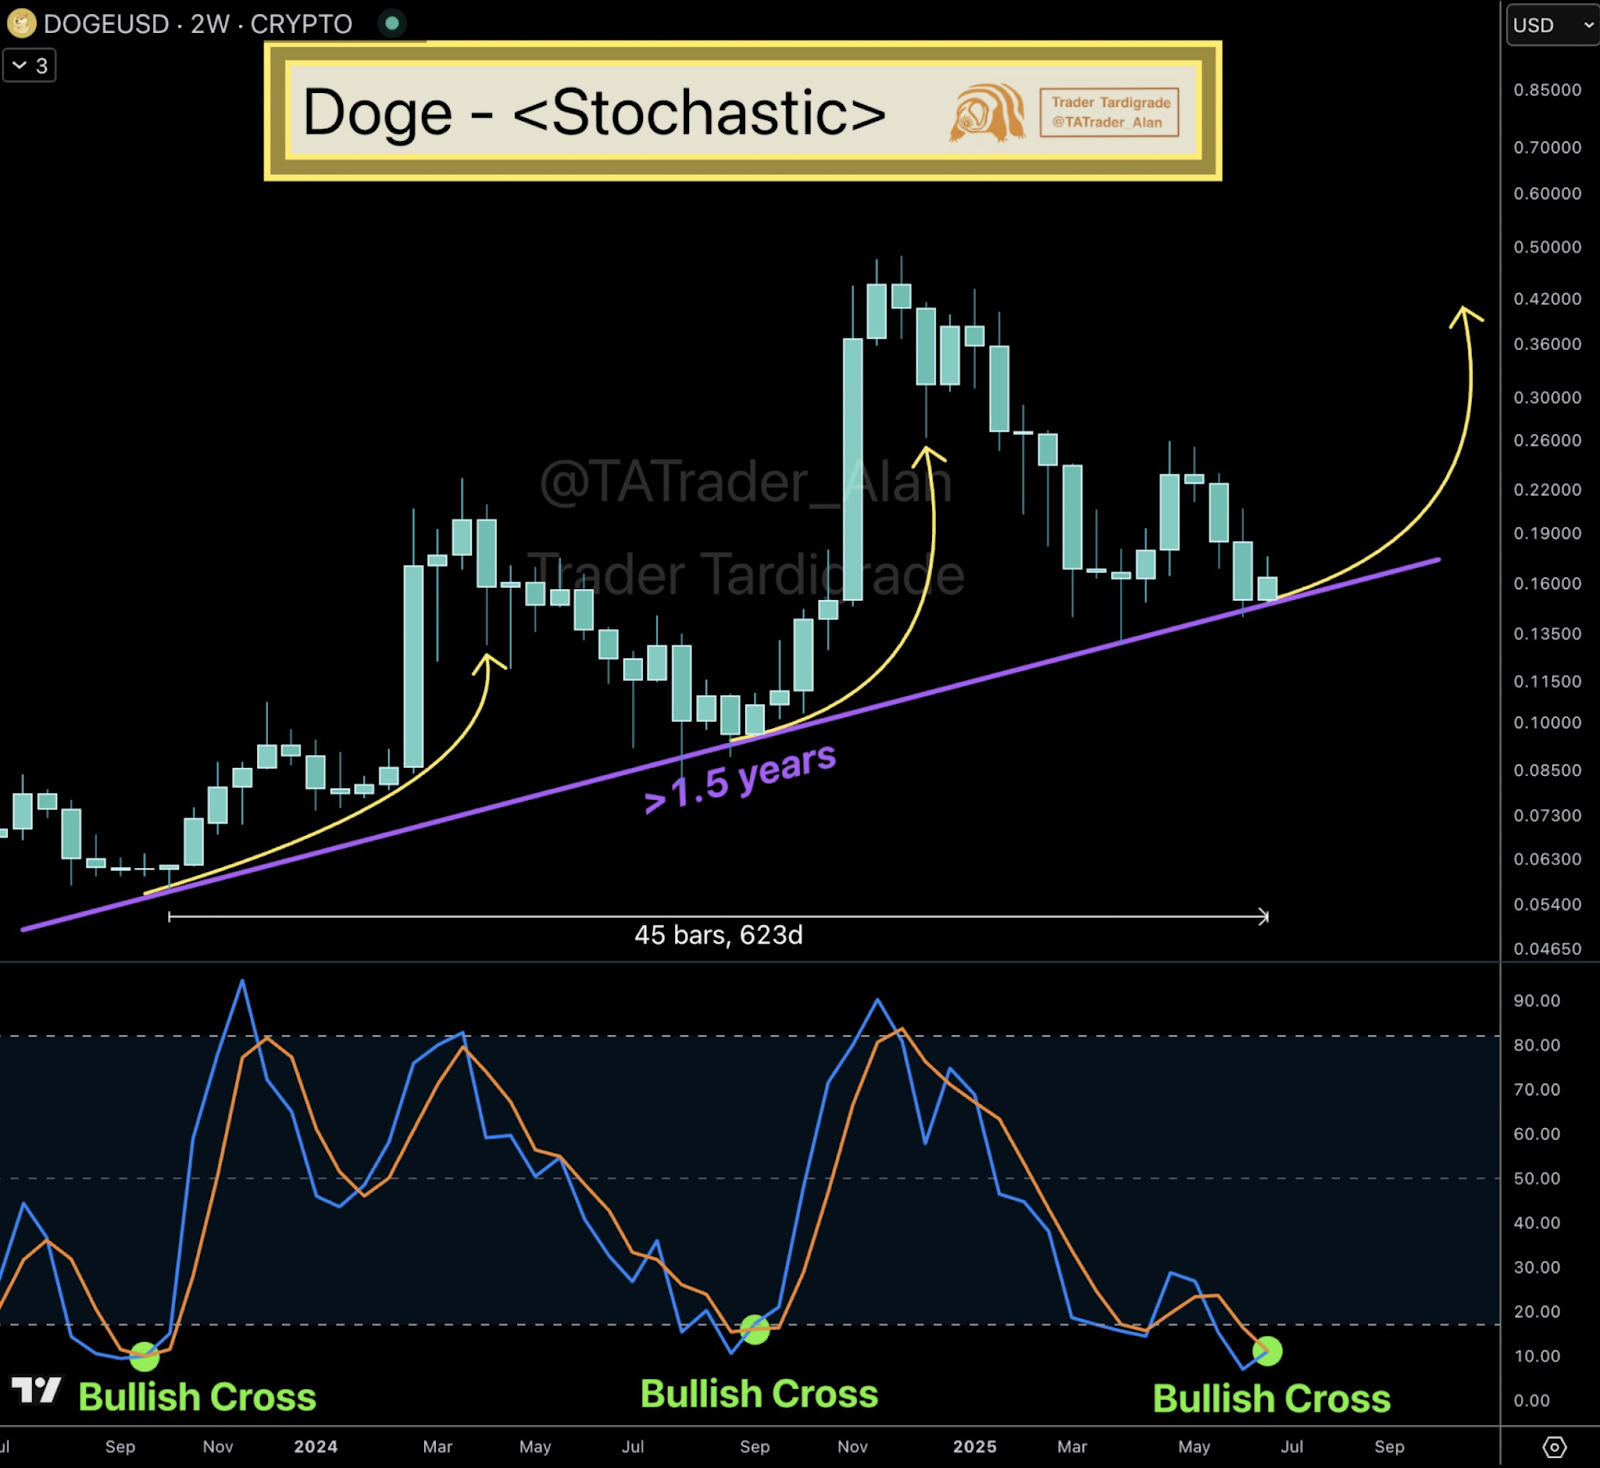Viewport: 1600px width, 1468px height.
Task: Open the USD currency dropdown
Action: point(1553,25)
